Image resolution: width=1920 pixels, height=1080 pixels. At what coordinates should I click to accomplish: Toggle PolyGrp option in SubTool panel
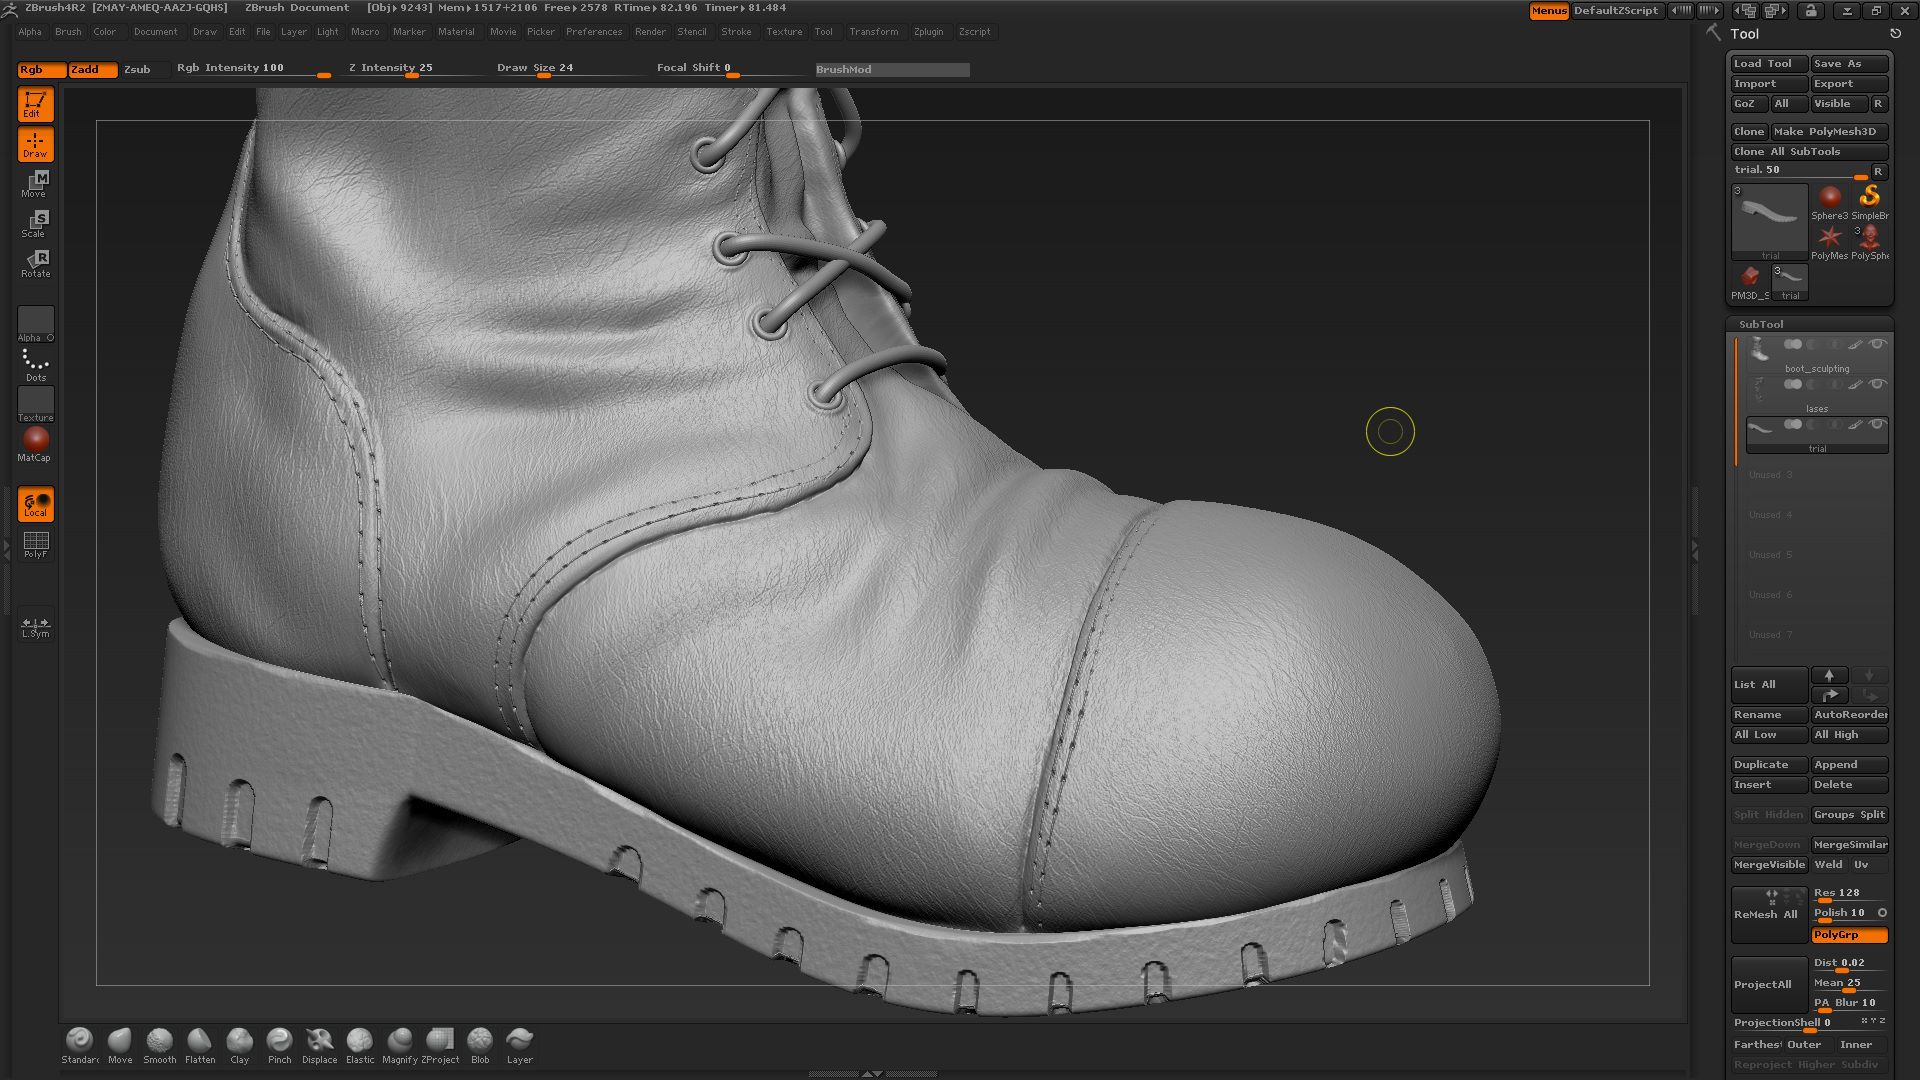click(1847, 934)
